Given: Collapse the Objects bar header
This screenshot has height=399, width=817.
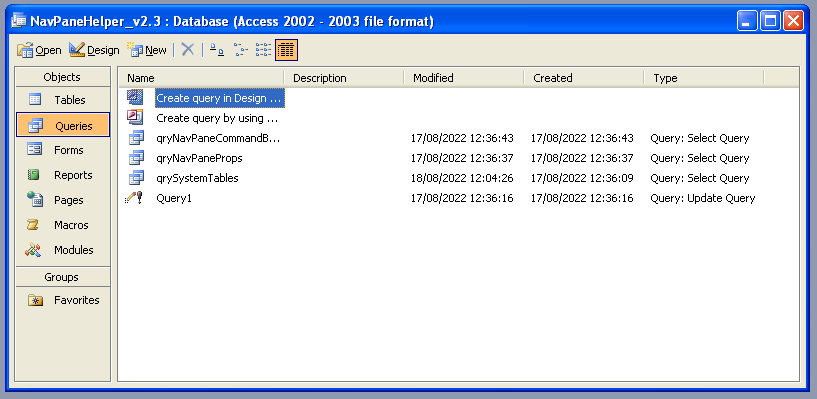Looking at the screenshot, I should [63, 77].
